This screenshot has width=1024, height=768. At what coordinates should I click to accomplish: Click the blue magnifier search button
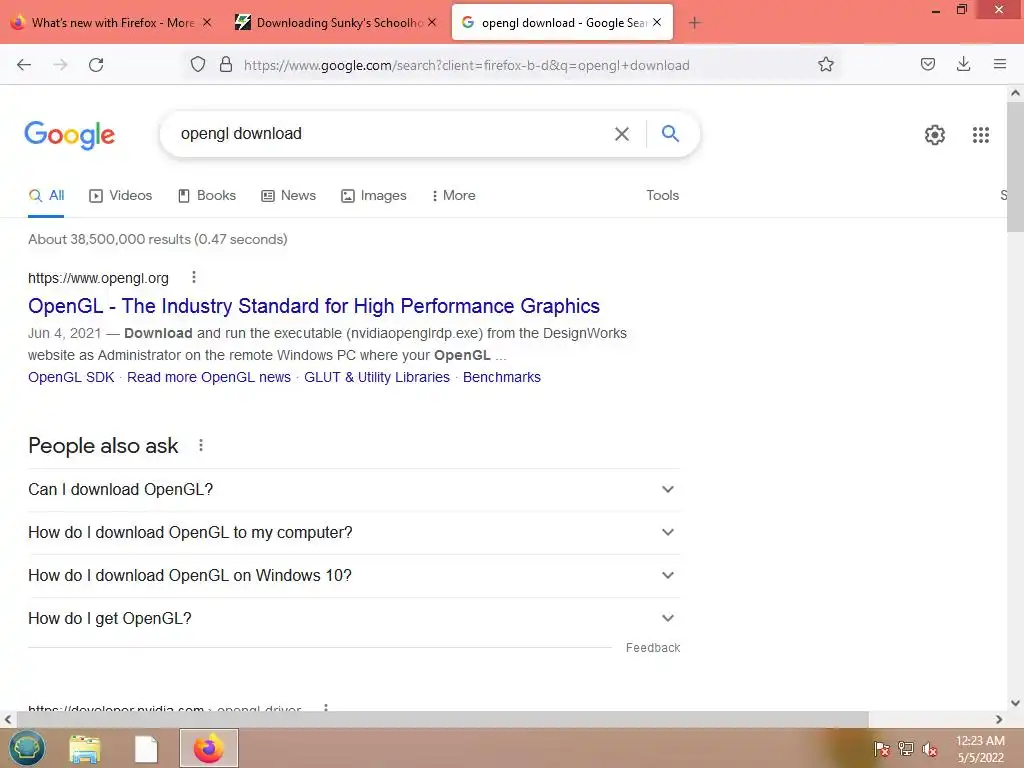(670, 133)
